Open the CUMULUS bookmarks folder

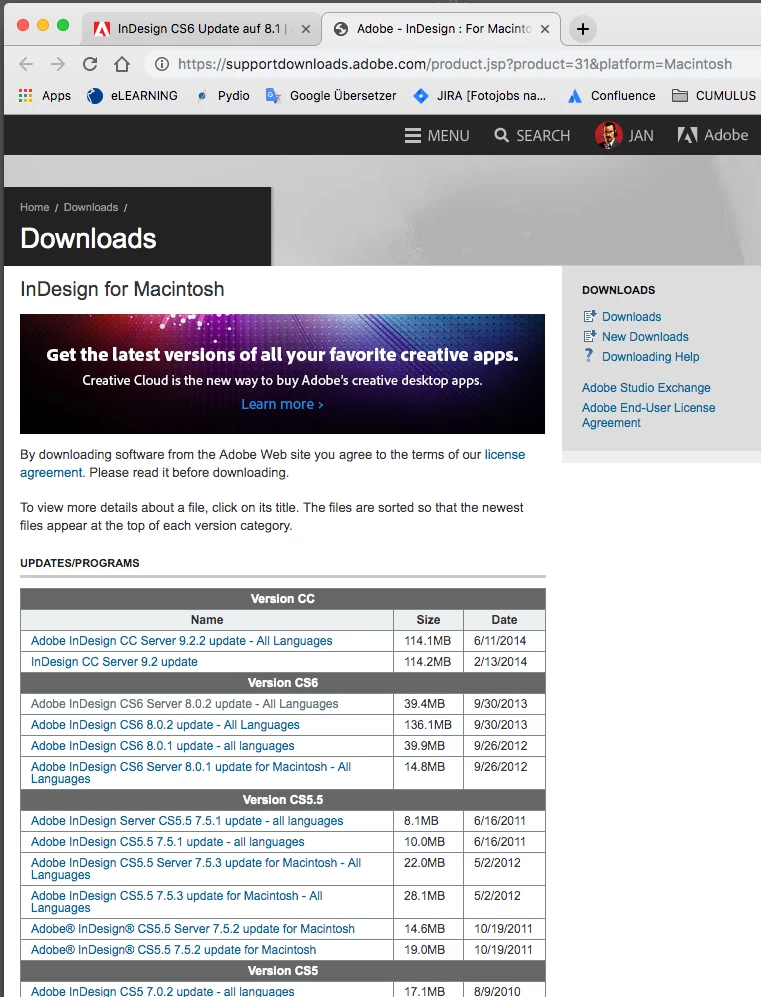click(x=714, y=95)
